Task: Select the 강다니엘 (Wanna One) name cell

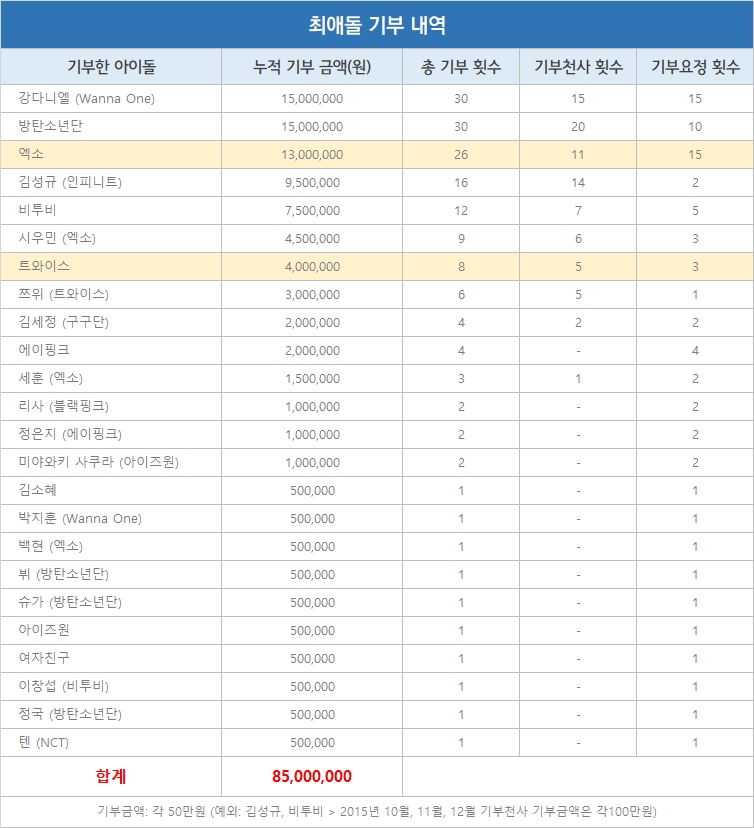Action: pos(86,99)
